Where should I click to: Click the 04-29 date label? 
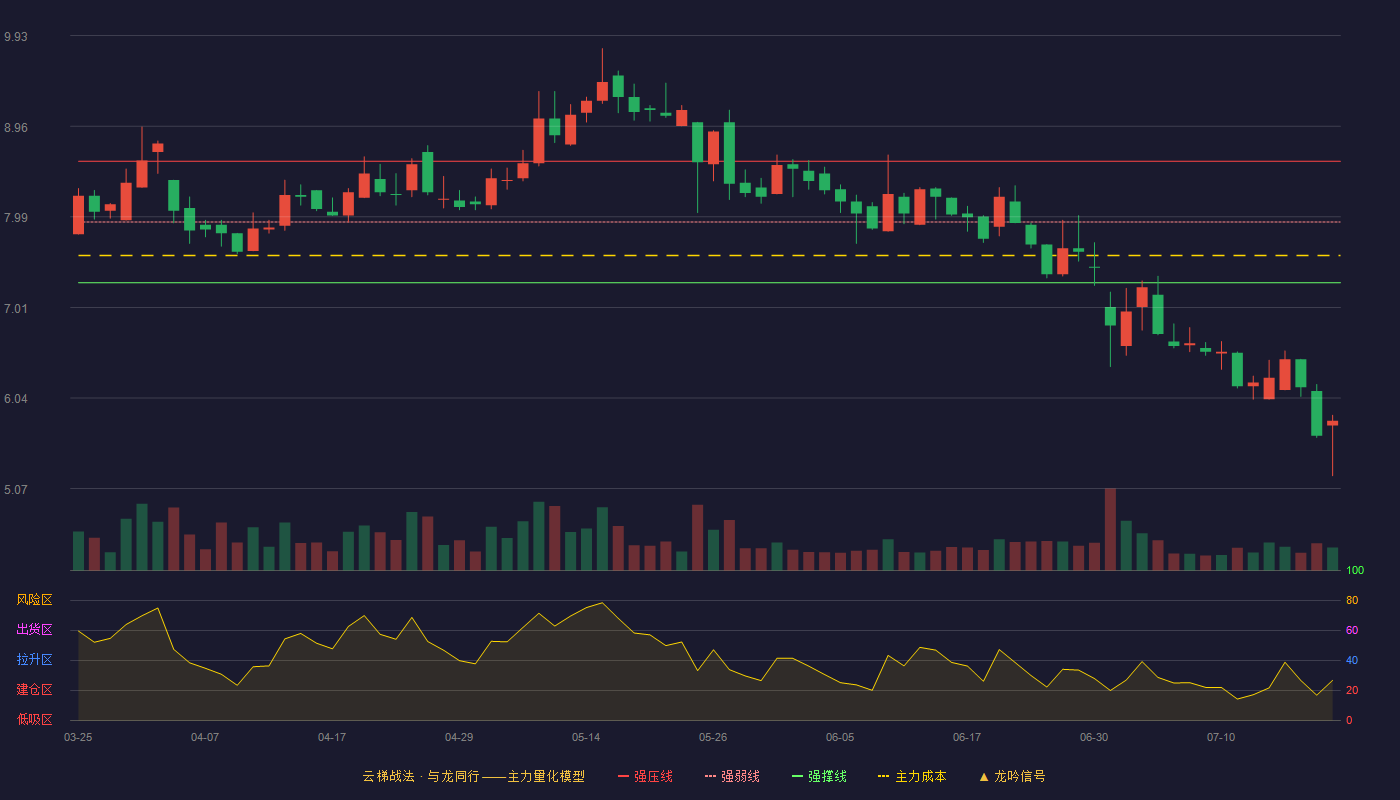459,737
